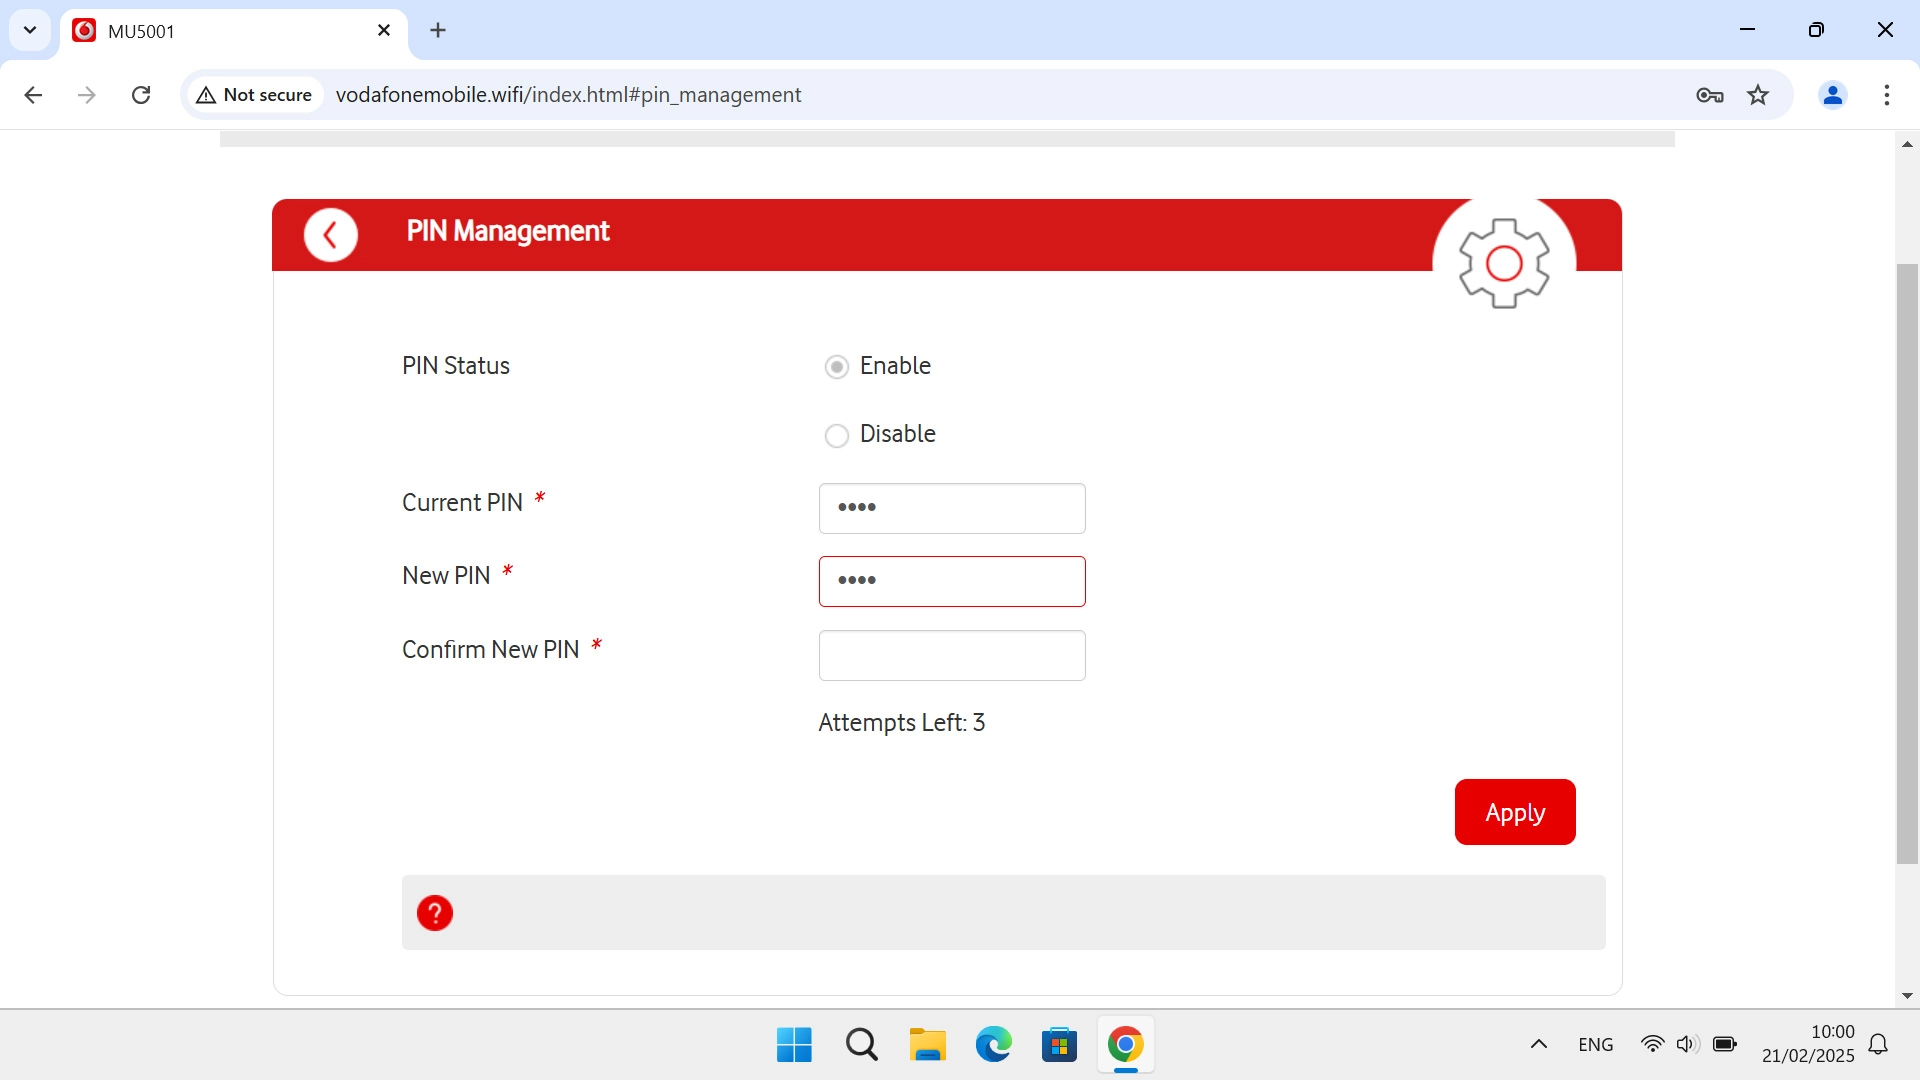Click the saved password key icon
This screenshot has width=1920, height=1080.
(x=1709, y=95)
